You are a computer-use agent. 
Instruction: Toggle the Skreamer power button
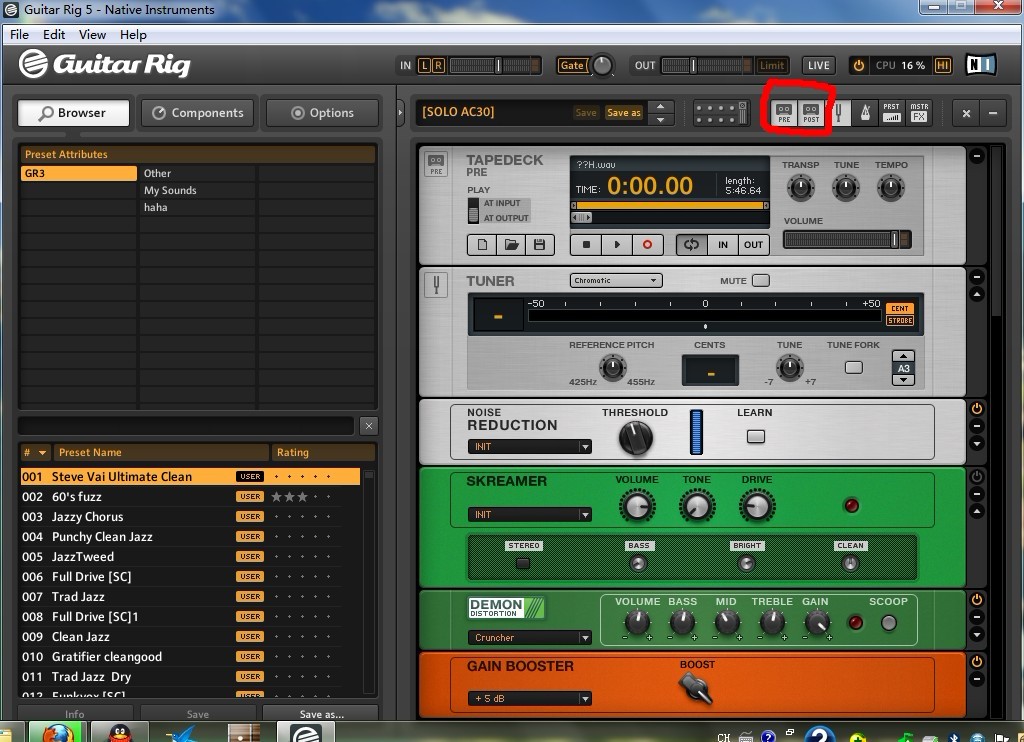pos(977,477)
